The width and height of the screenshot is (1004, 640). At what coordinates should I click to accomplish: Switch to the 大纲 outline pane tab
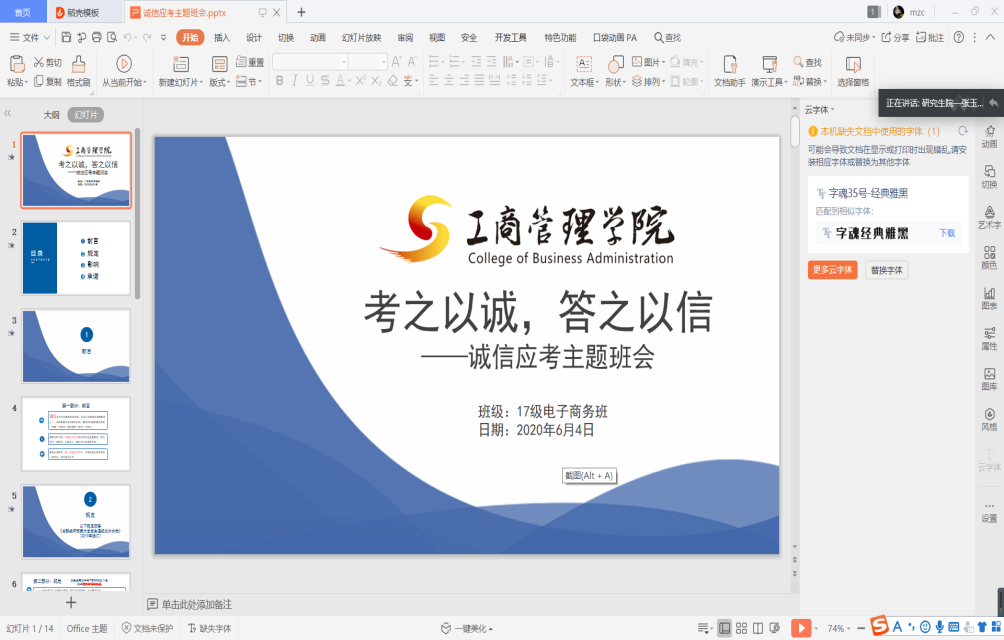point(51,115)
